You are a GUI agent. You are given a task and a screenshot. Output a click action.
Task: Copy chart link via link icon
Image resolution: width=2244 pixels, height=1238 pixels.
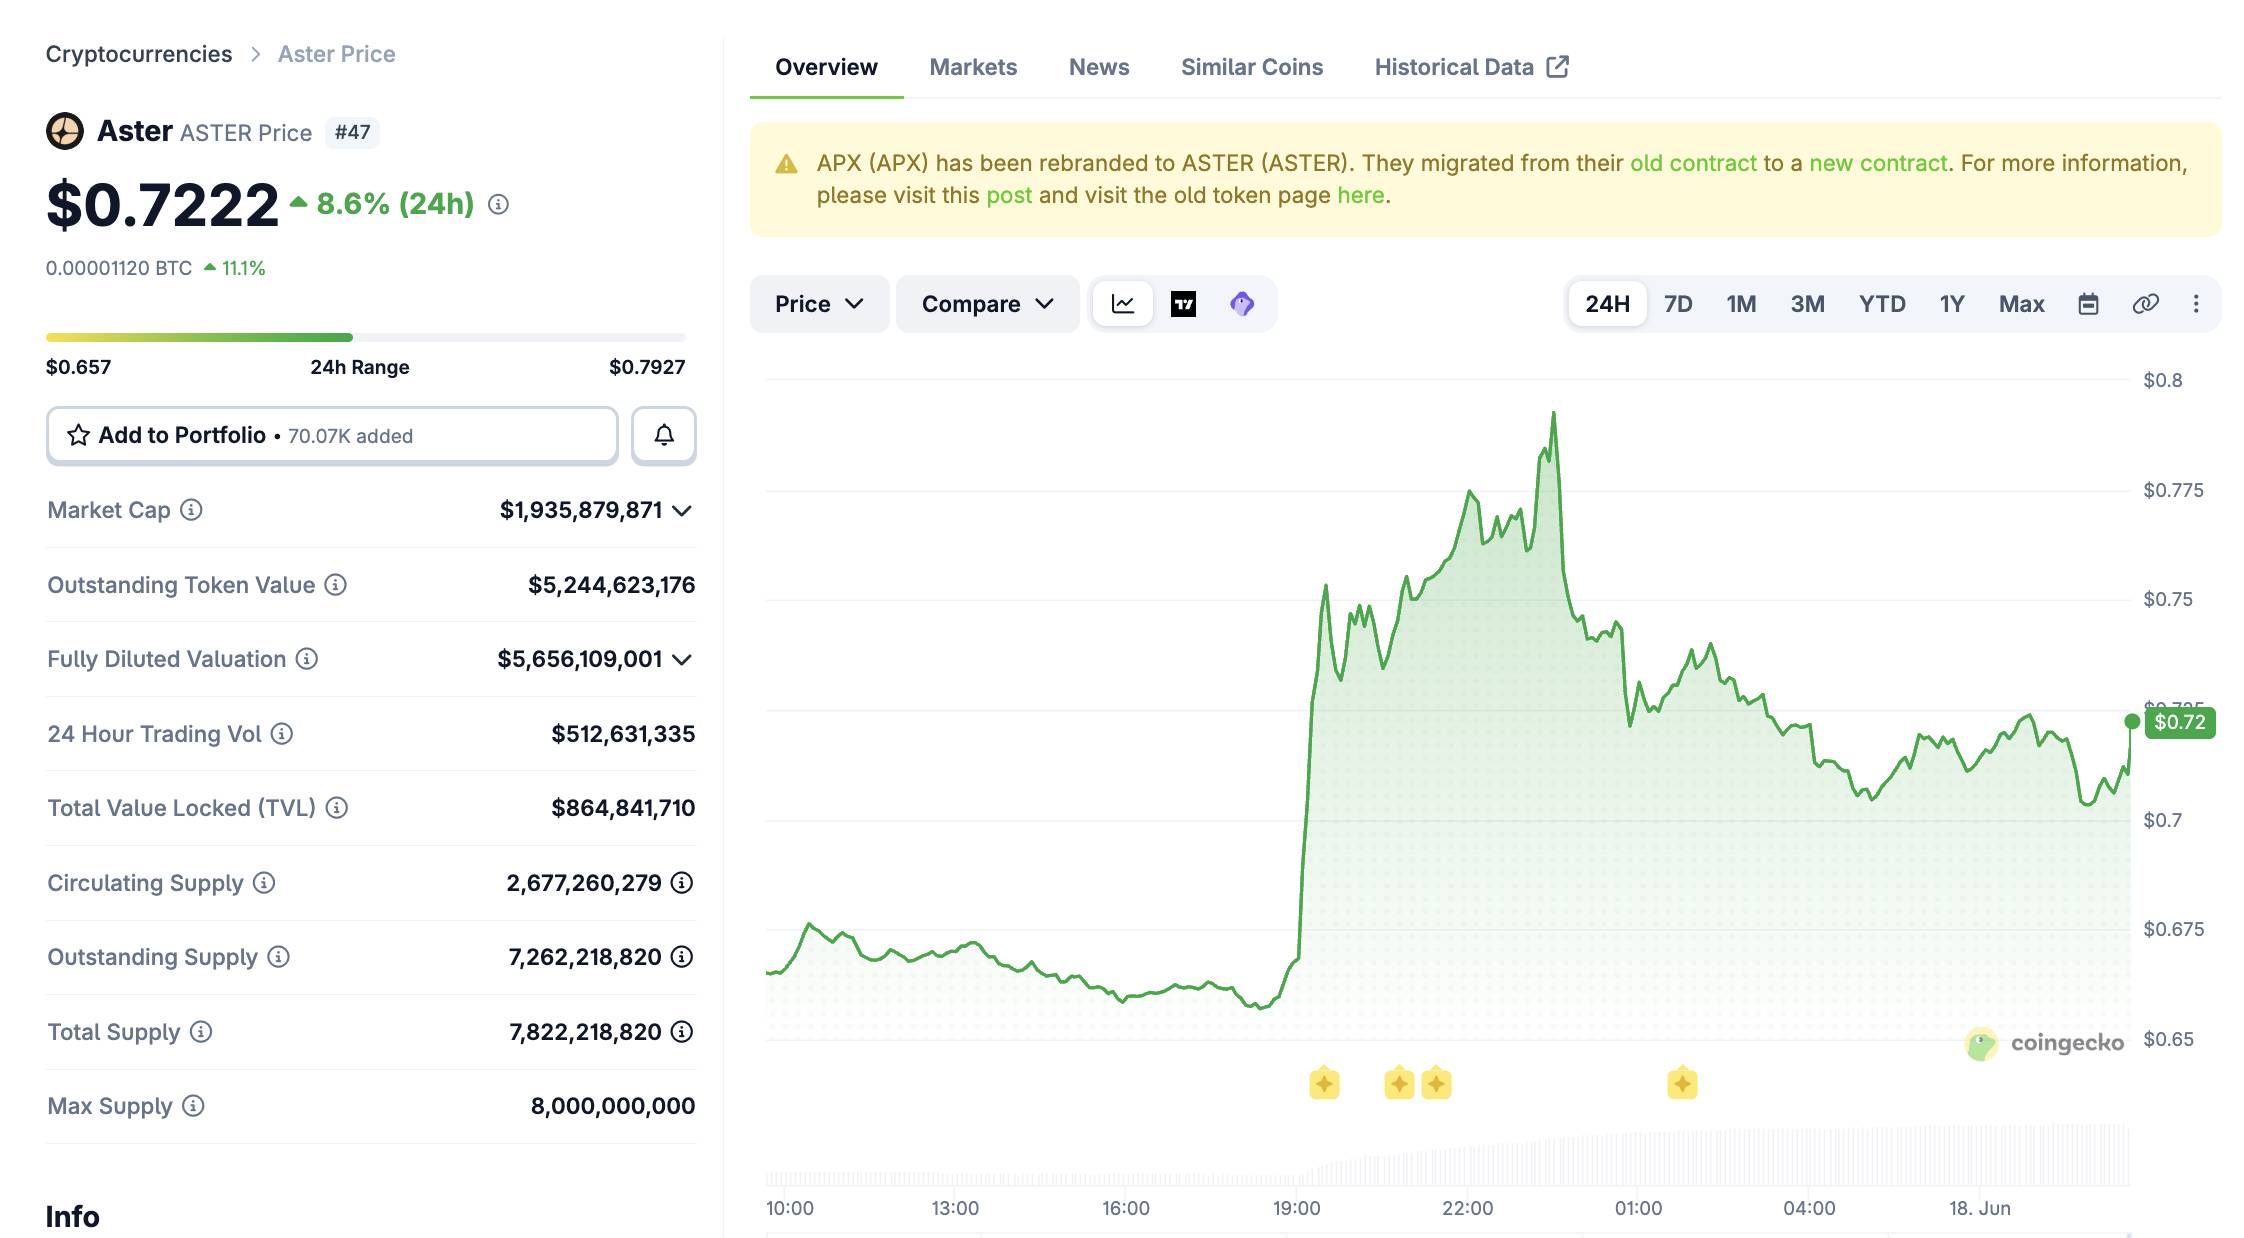tap(2145, 304)
